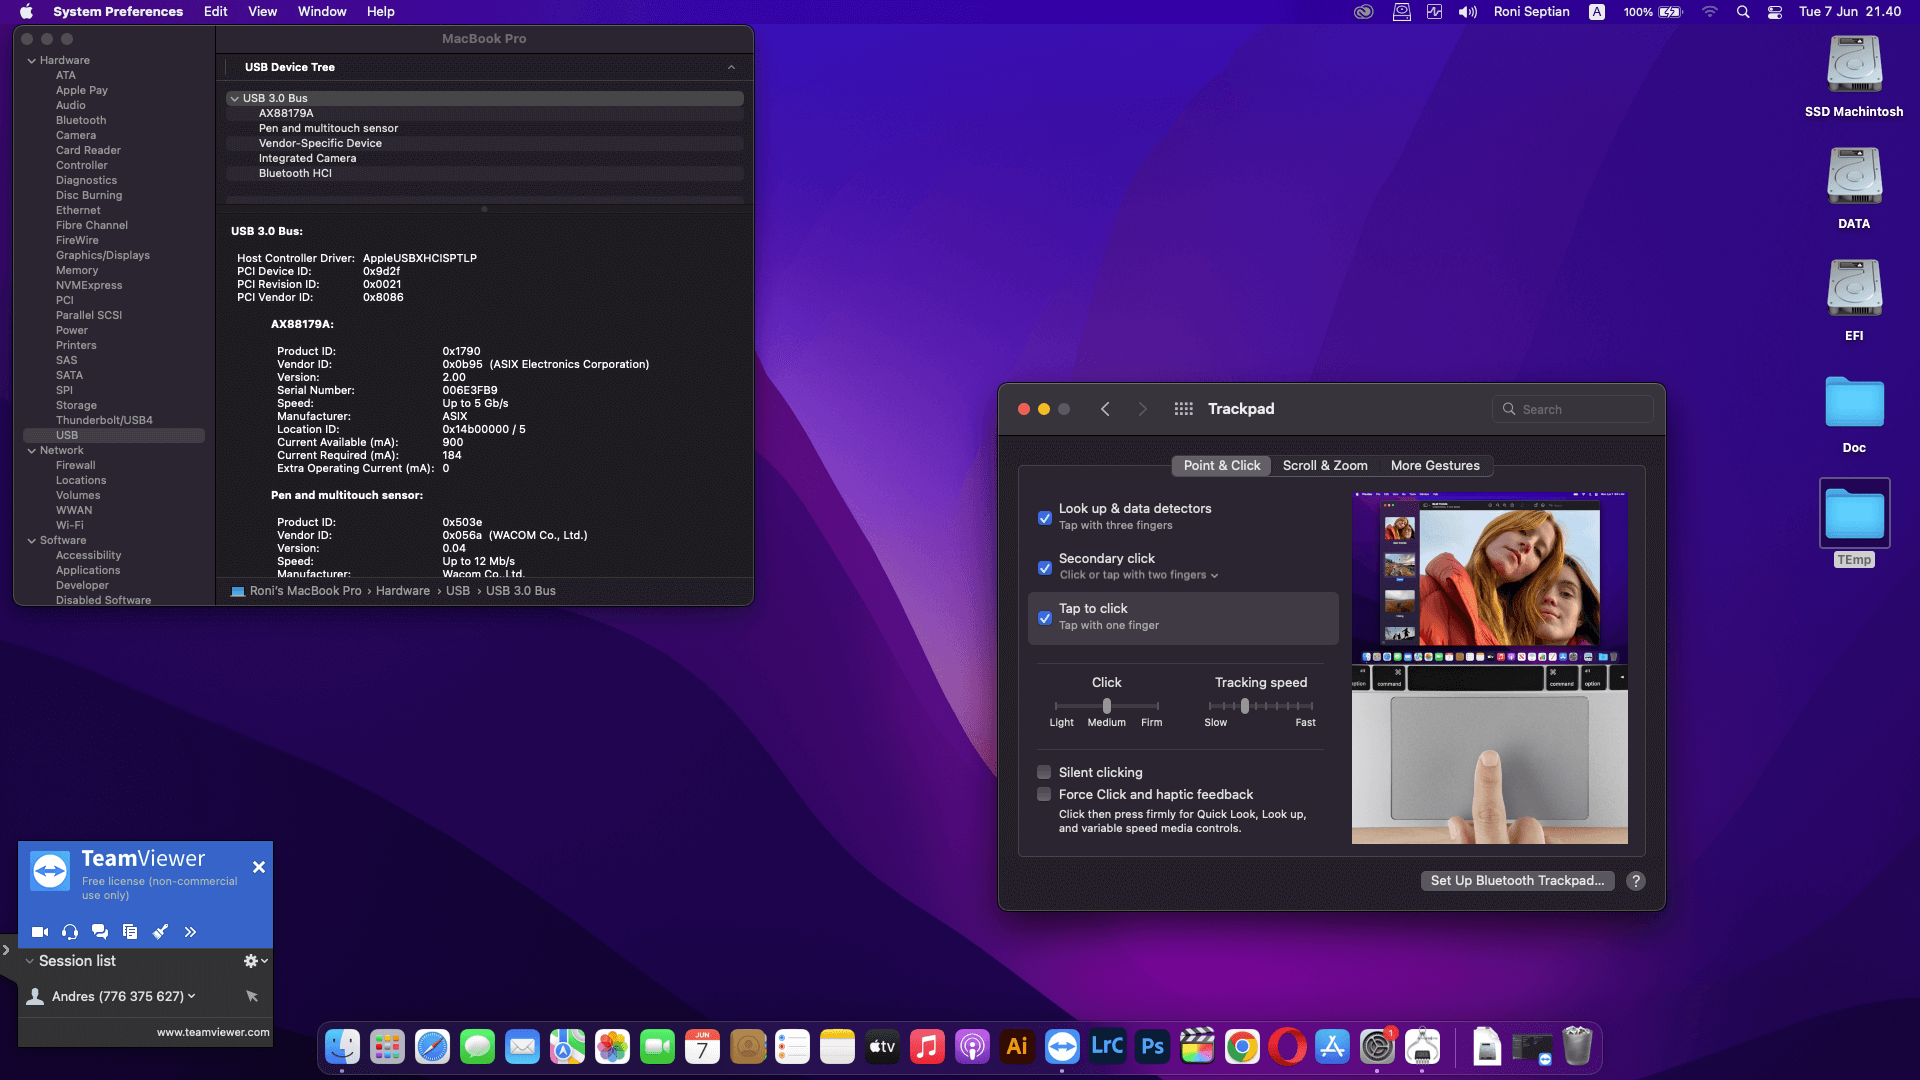Open the Andres session dropdown

click(x=192, y=996)
